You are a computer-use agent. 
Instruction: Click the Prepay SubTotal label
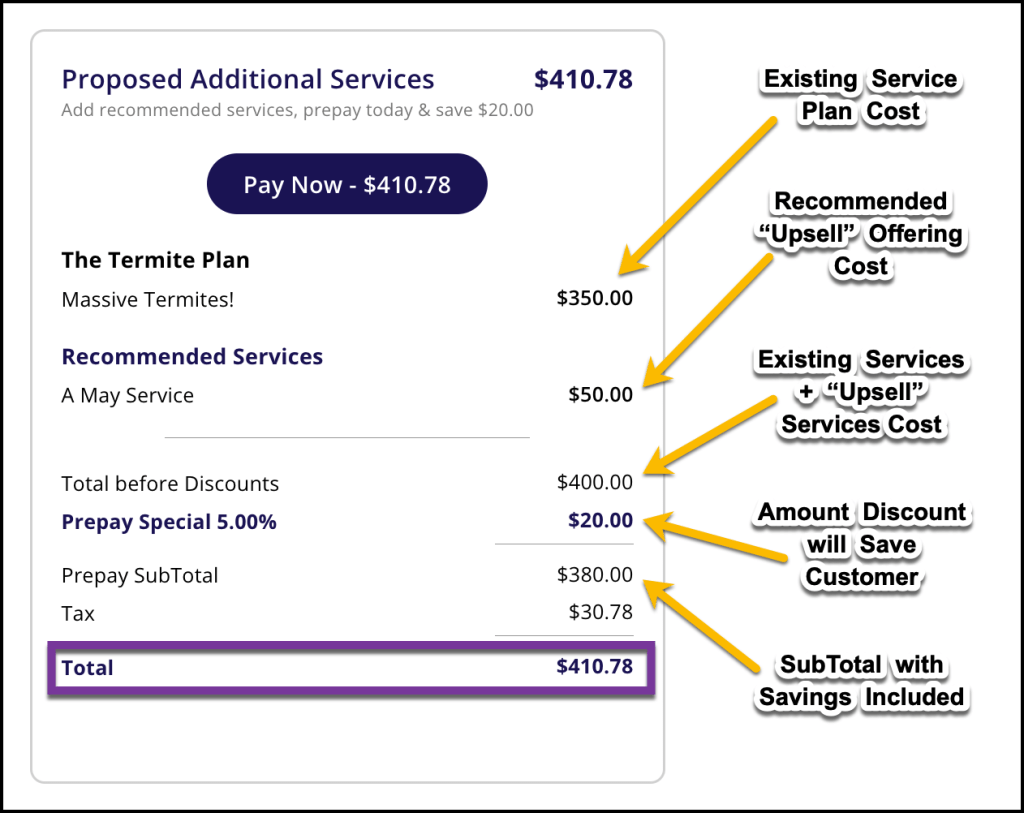pos(139,576)
